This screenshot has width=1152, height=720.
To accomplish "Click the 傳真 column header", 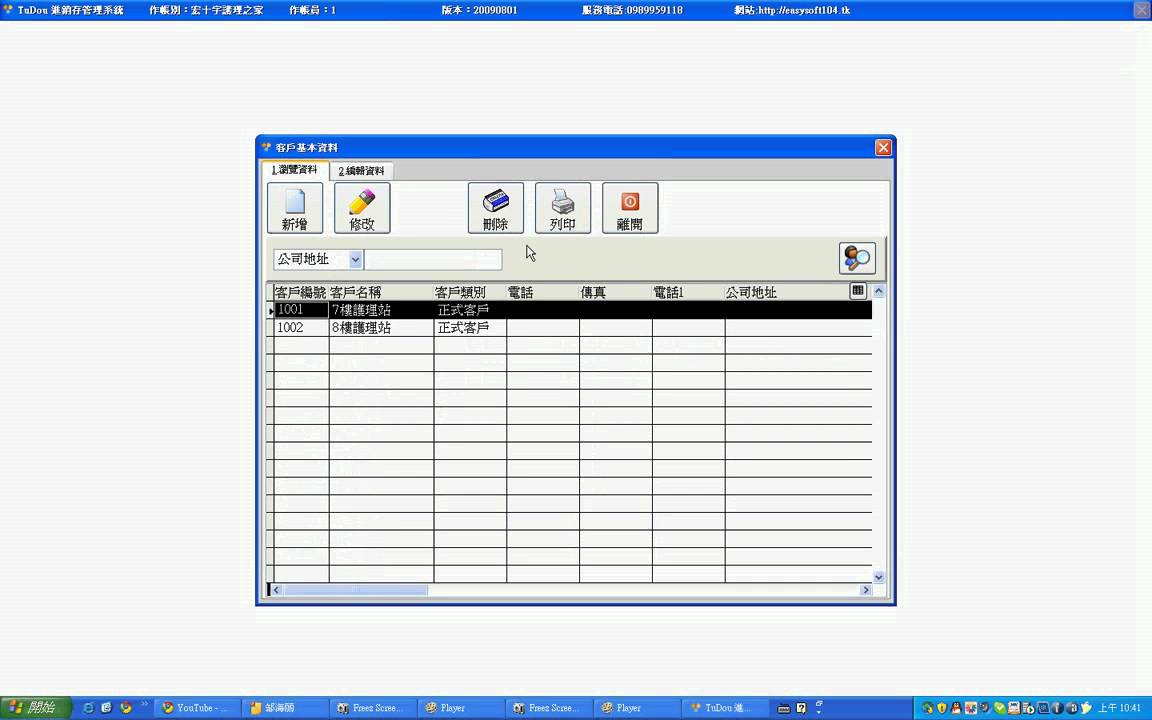I will point(615,292).
